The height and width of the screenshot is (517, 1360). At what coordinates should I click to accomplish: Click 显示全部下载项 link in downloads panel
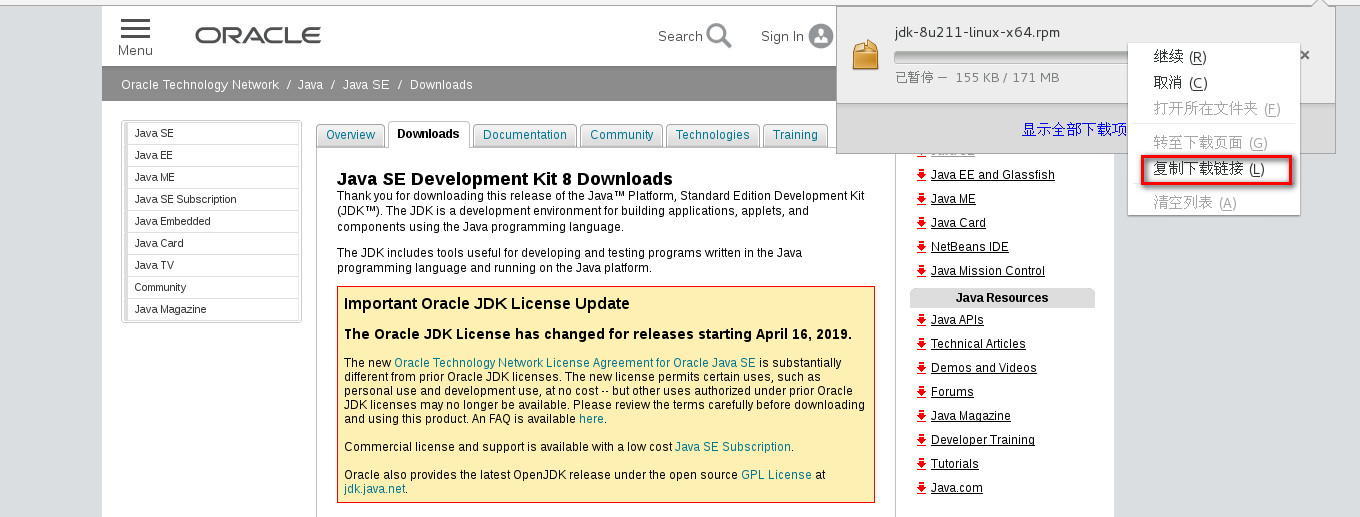(1074, 130)
